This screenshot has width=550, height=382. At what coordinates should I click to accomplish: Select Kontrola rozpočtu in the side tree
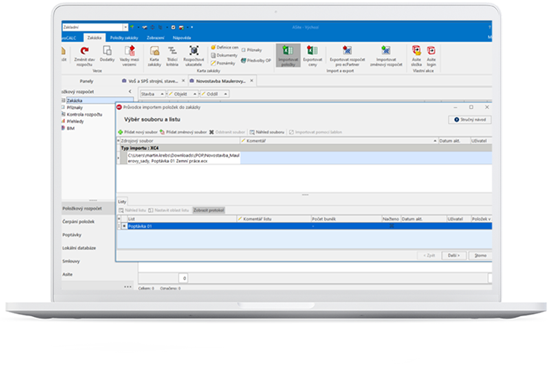[84, 115]
